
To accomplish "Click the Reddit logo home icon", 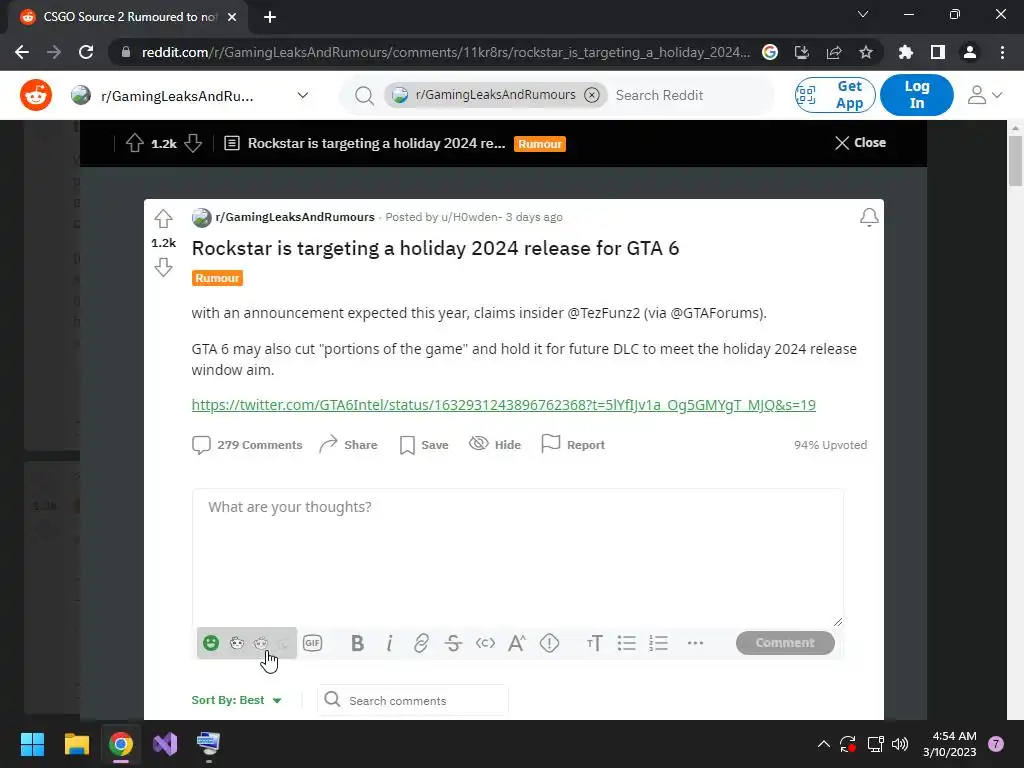I will point(36,95).
